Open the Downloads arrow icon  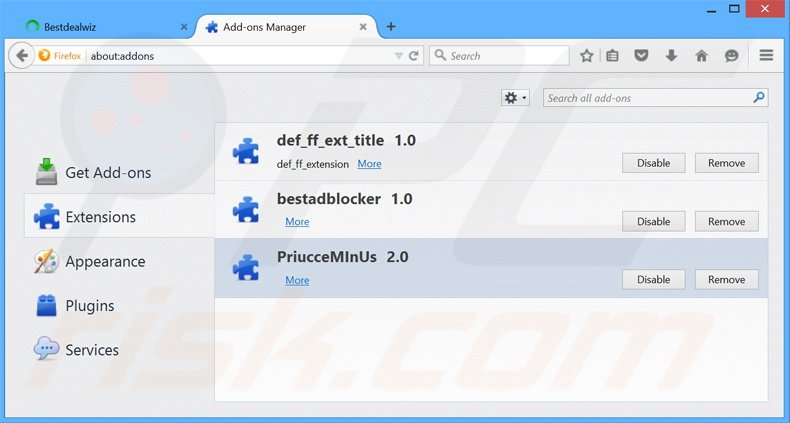pos(671,55)
